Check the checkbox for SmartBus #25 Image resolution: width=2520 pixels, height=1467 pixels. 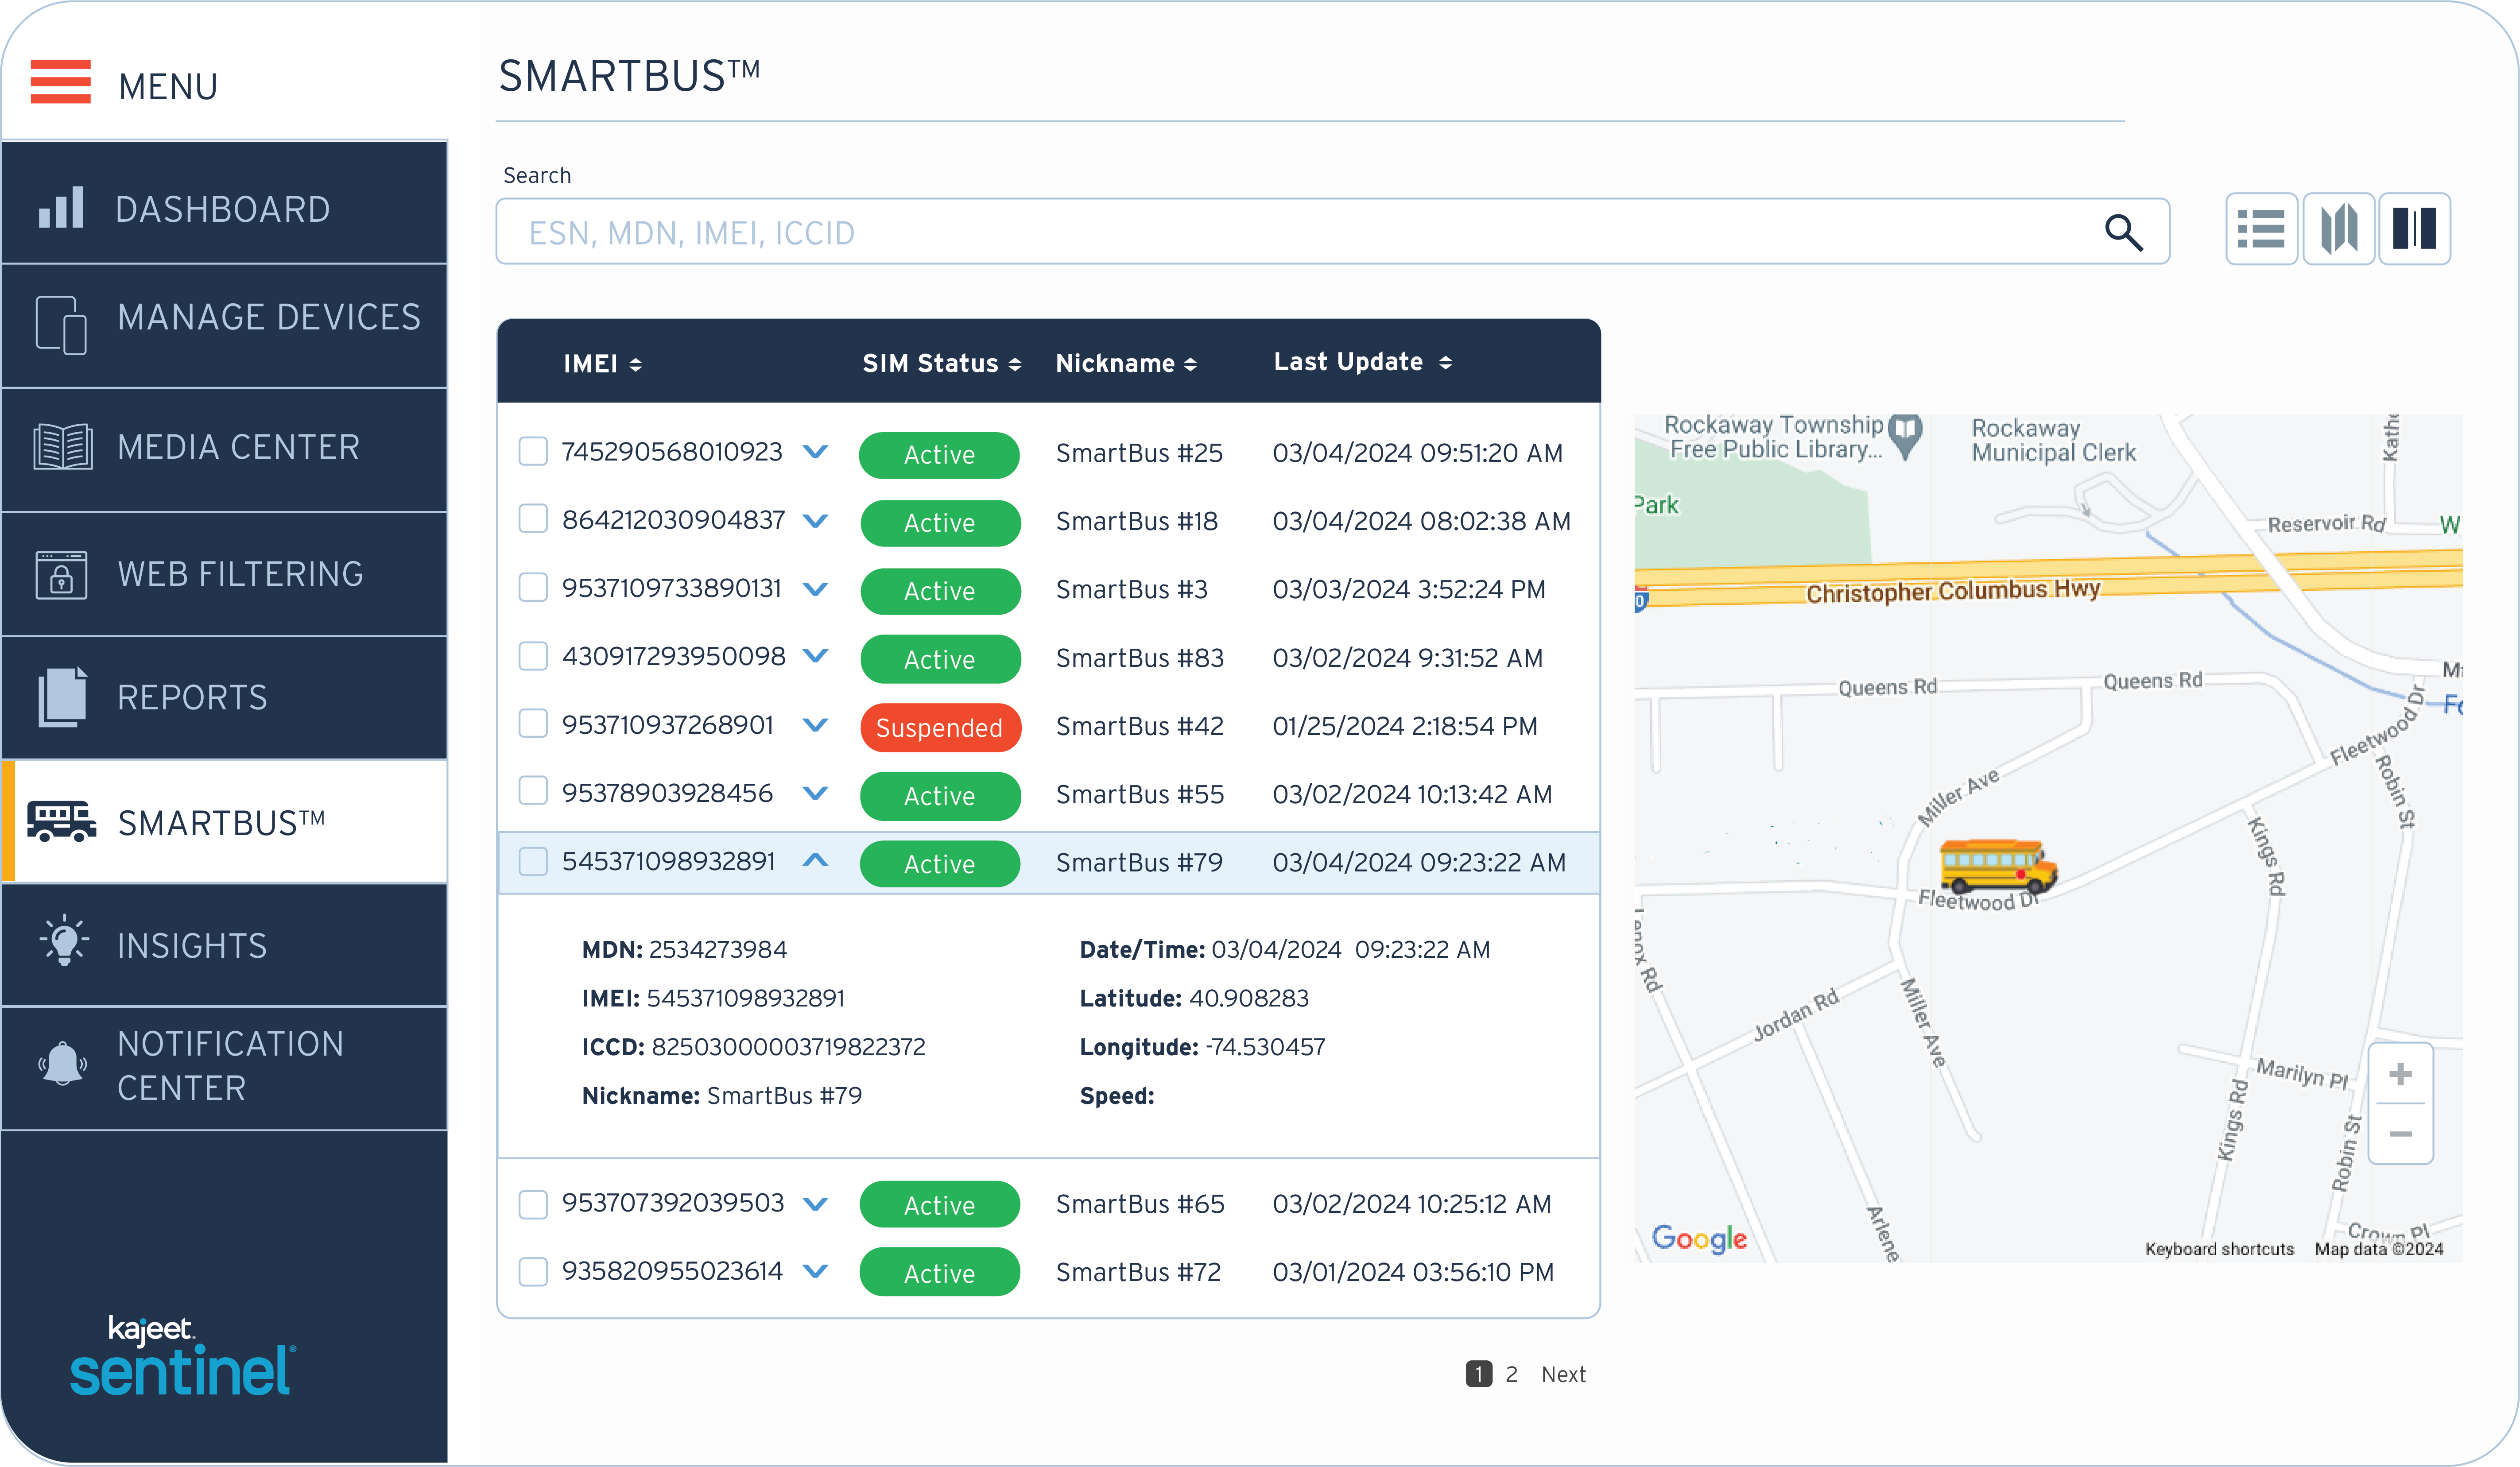(533, 452)
